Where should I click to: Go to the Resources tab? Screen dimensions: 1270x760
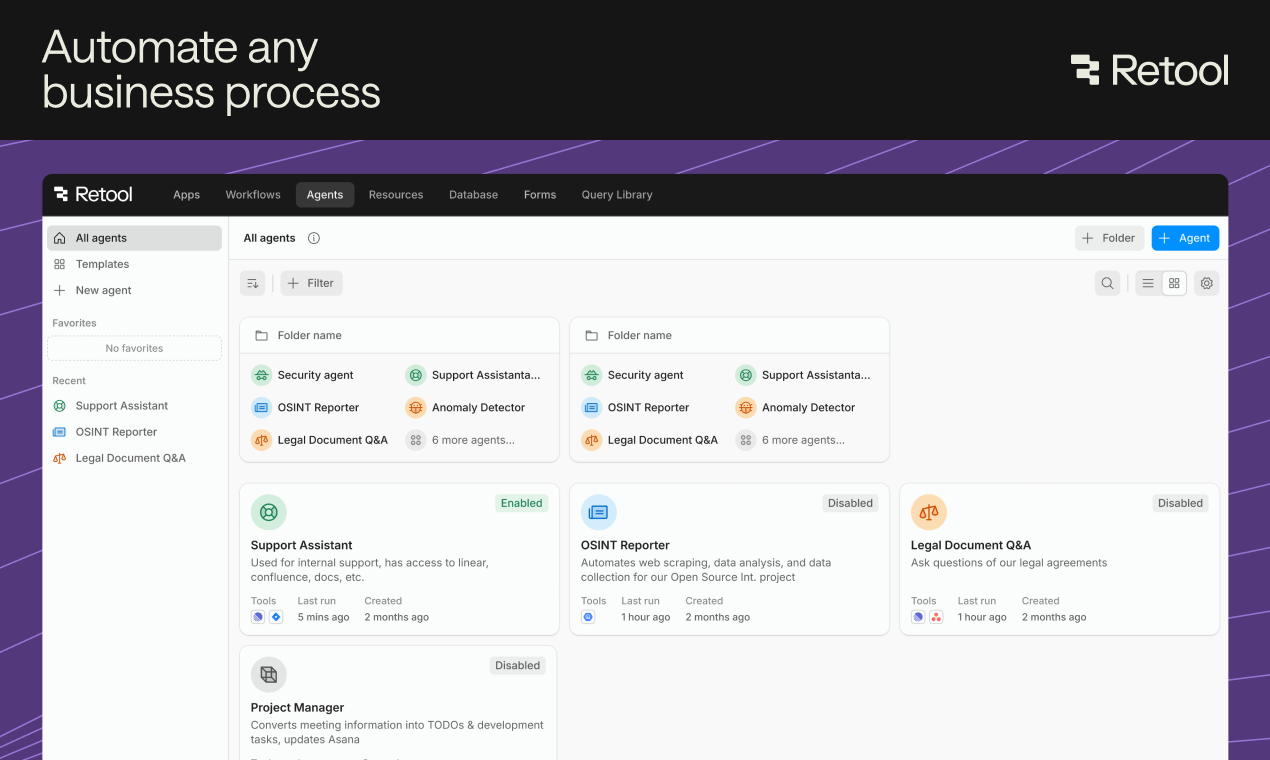396,195
